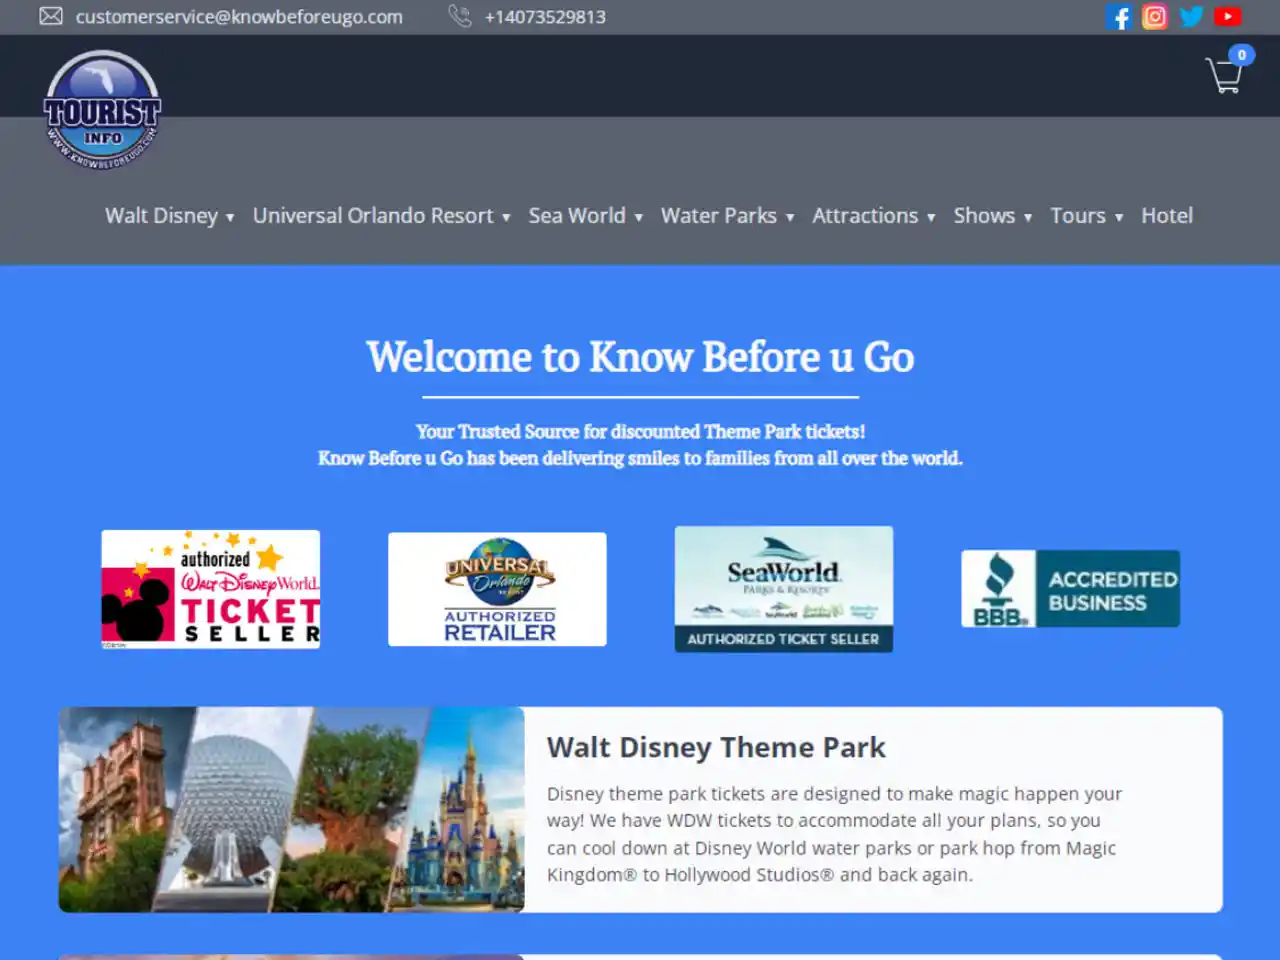Open the Instagram social icon
The height and width of the screenshot is (960, 1280).
[x=1155, y=17]
